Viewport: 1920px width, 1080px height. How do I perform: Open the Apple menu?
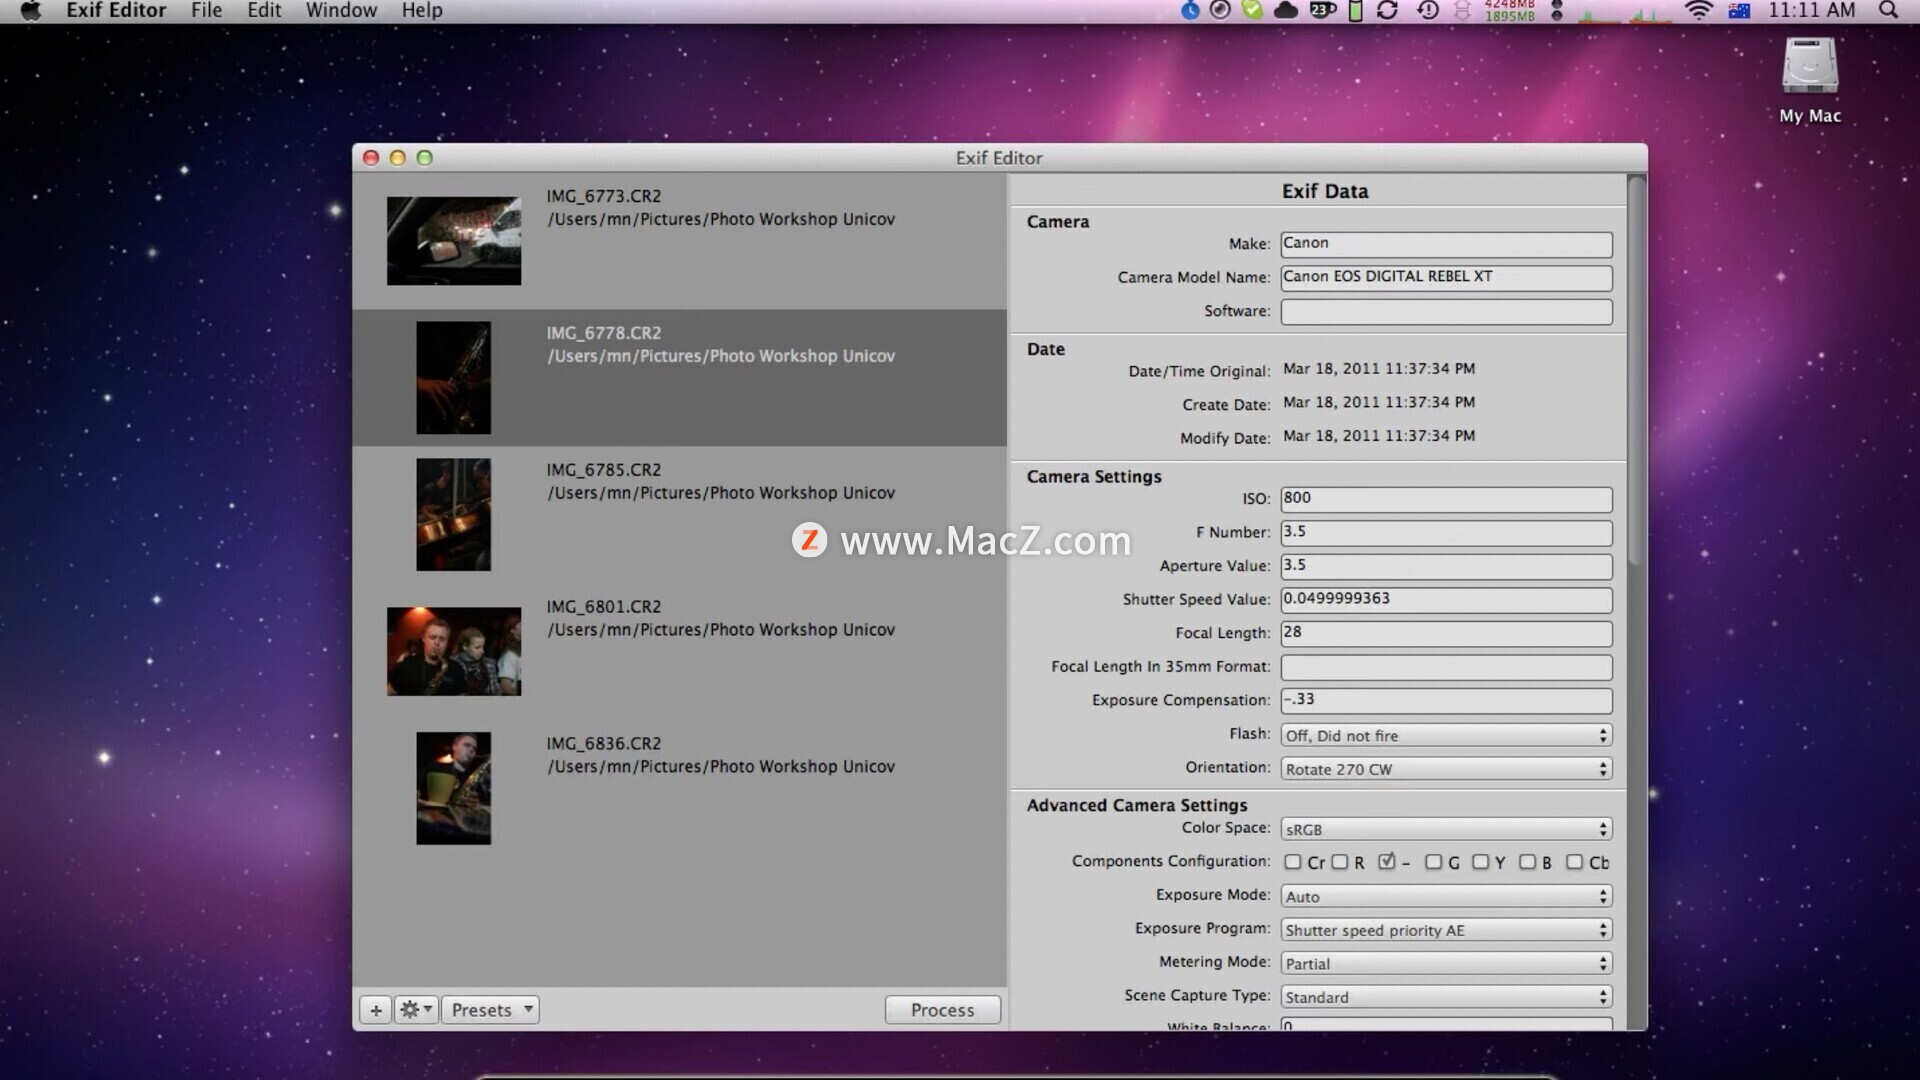pos(31,11)
